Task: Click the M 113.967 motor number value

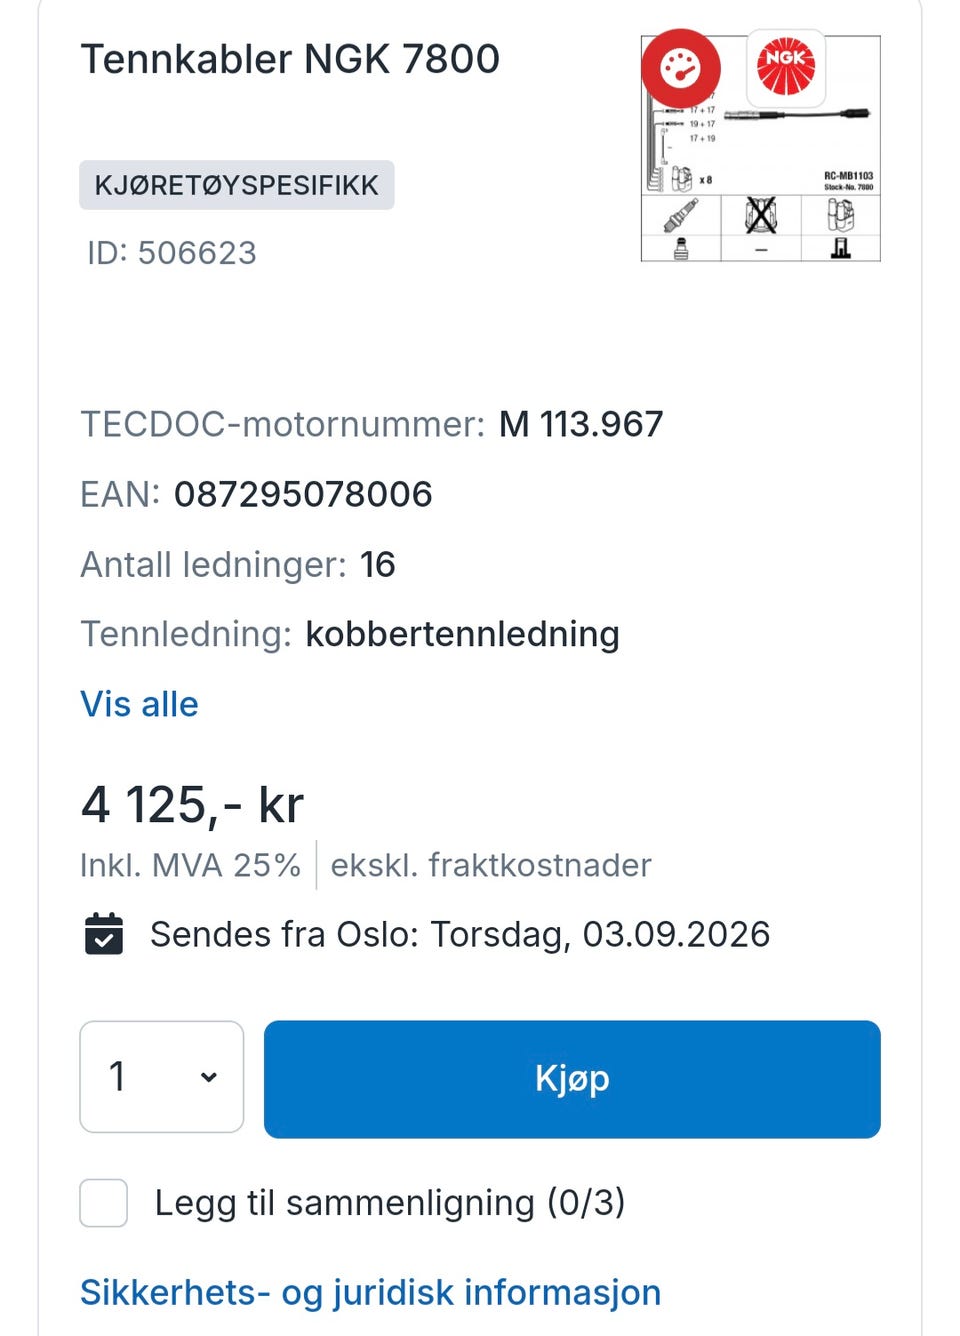Action: click(581, 424)
